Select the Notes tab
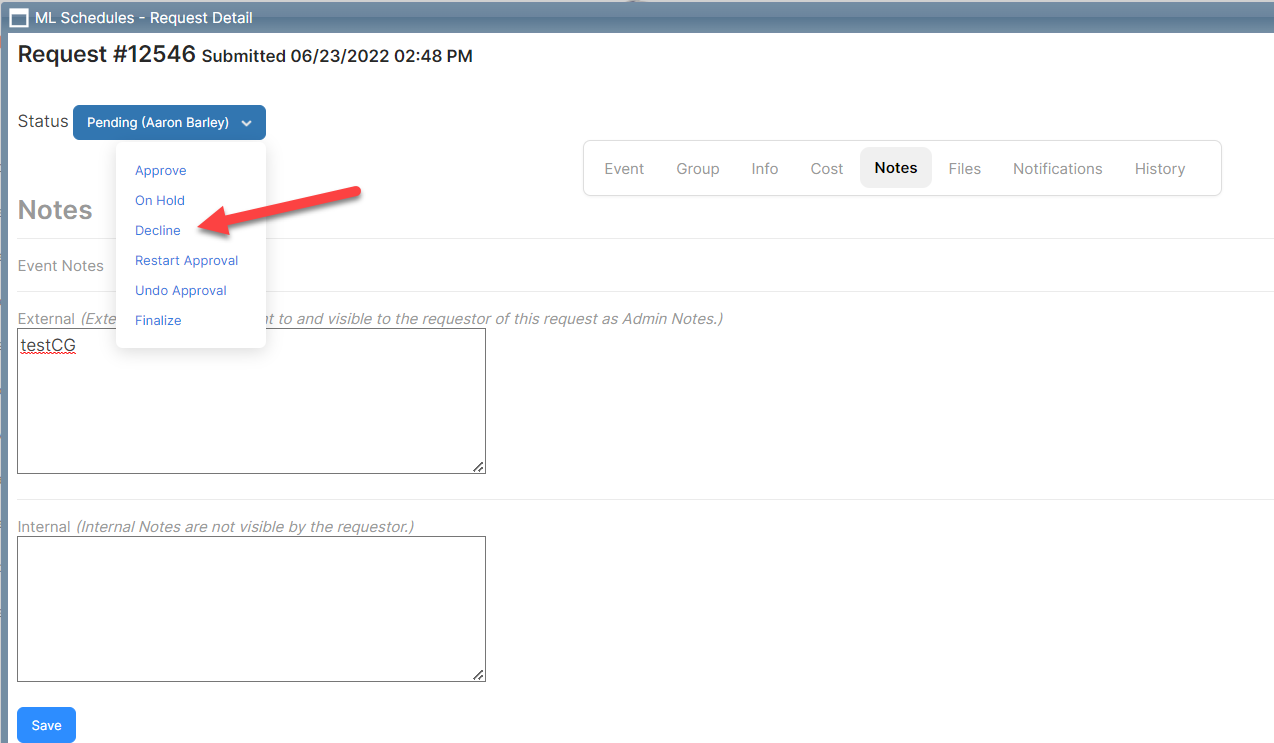Image resolution: width=1274 pixels, height=743 pixels. point(896,168)
